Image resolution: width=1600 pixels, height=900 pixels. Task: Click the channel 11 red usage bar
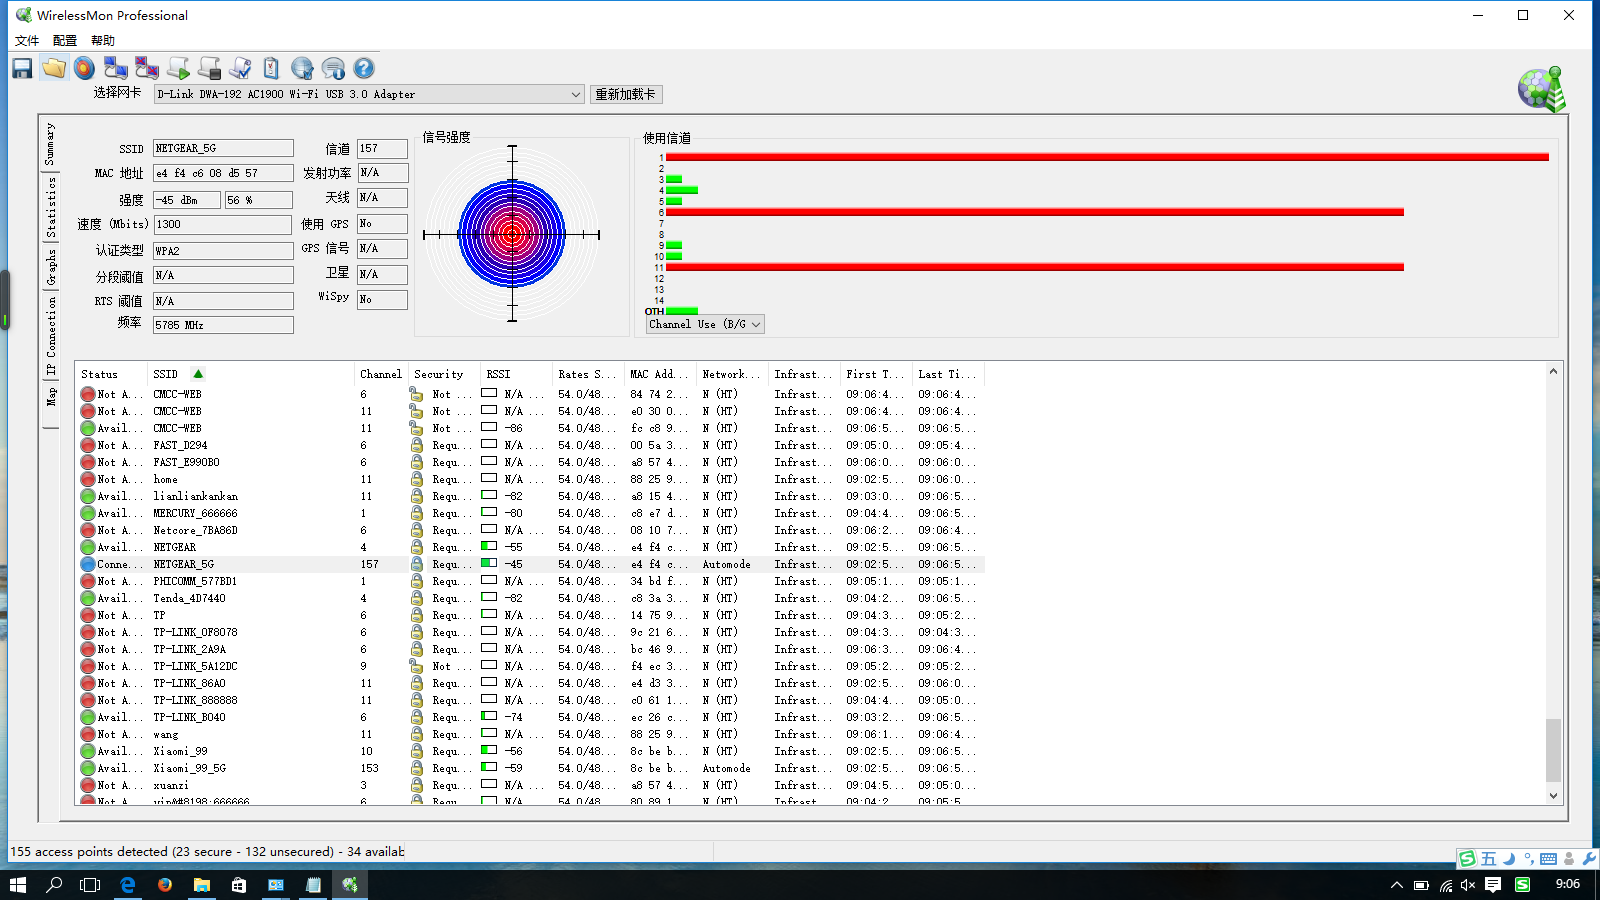coord(1035,267)
